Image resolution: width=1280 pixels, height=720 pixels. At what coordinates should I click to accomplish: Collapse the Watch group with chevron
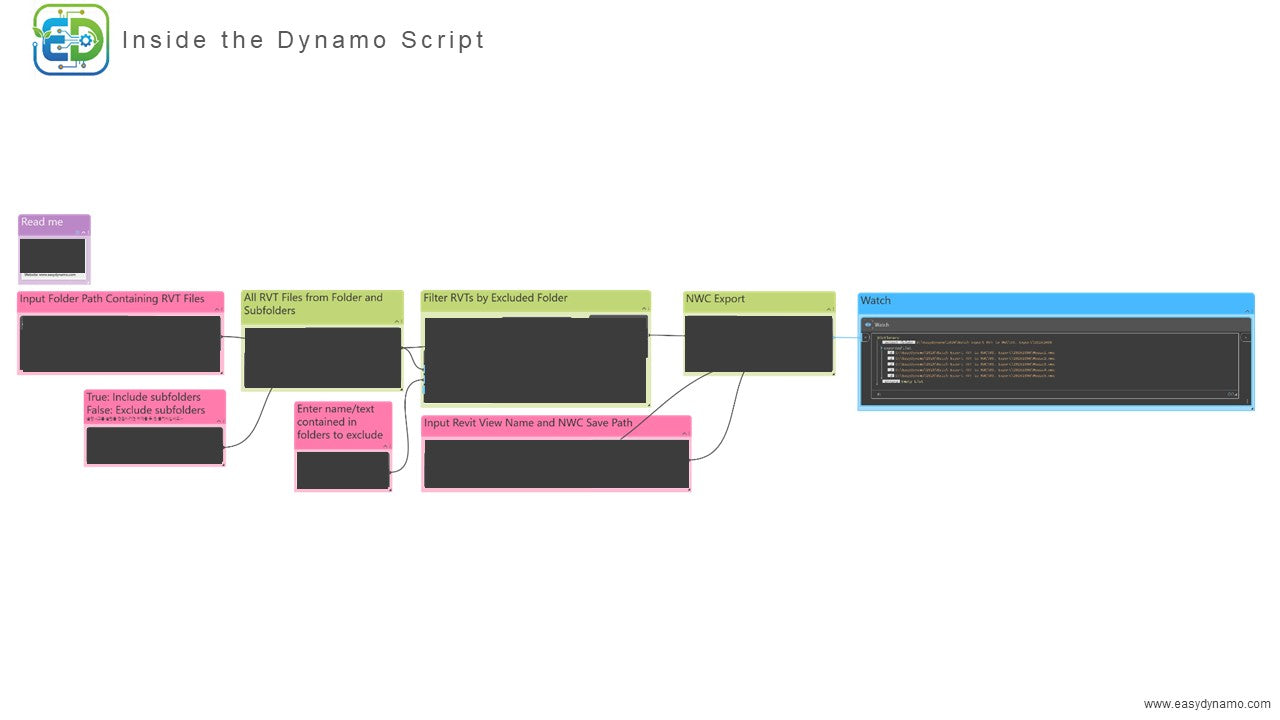[1247, 311]
